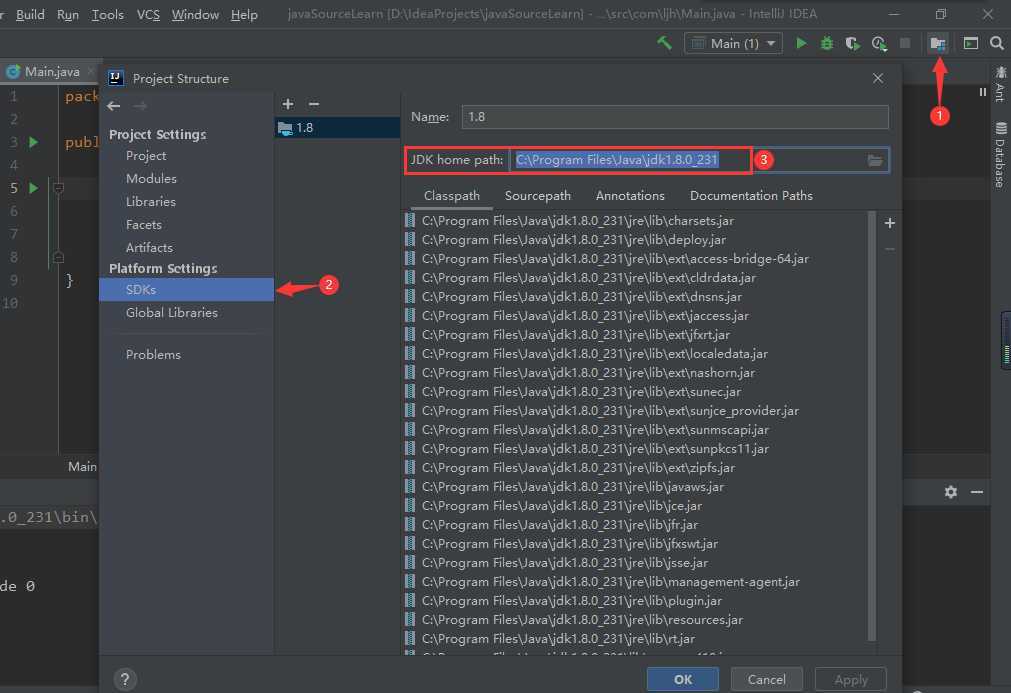Open the Build menu
The width and height of the screenshot is (1011, 693).
tap(30, 14)
